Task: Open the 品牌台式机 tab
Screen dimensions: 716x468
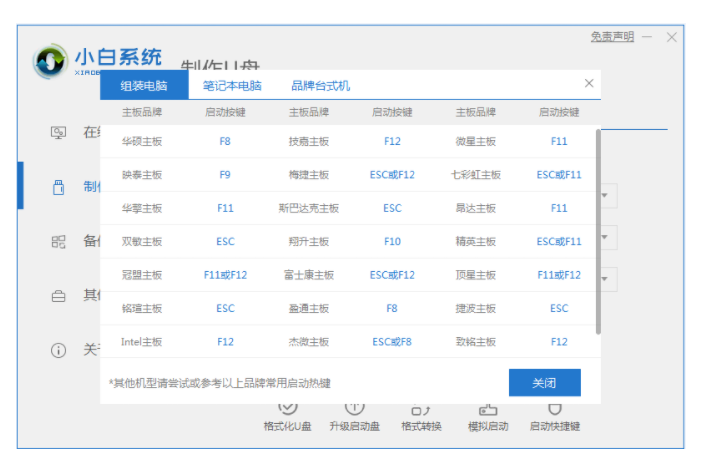Action: click(320, 86)
